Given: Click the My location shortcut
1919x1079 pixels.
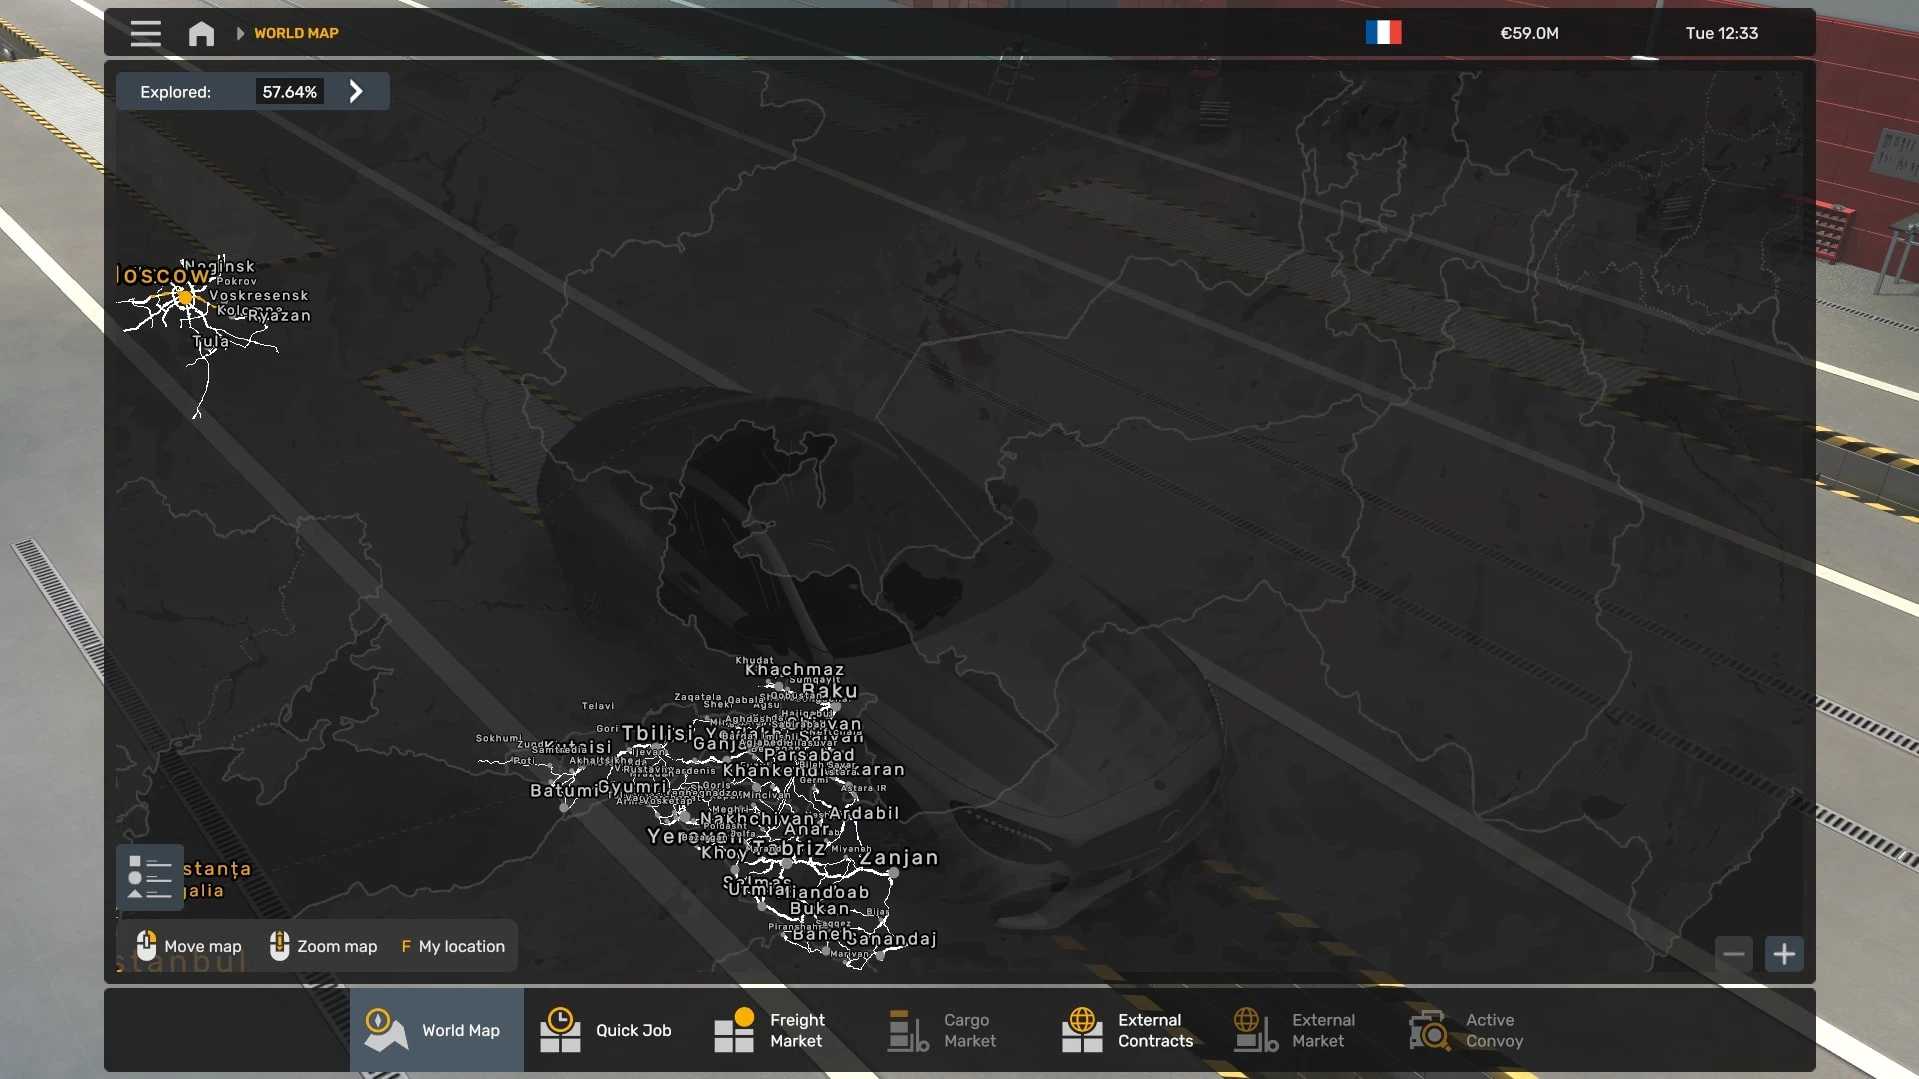Looking at the screenshot, I should (453, 946).
